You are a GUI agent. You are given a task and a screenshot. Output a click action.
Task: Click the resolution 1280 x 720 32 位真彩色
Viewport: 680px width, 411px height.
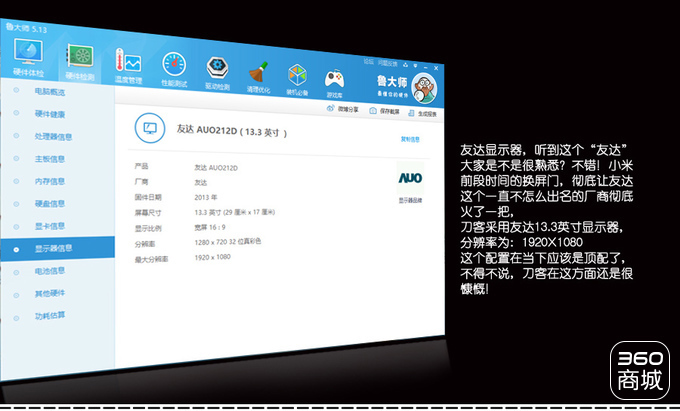(228, 242)
